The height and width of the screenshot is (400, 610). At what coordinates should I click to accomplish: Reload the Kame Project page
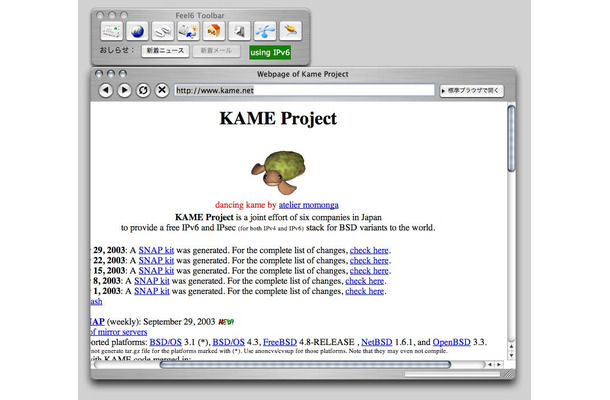point(143,90)
